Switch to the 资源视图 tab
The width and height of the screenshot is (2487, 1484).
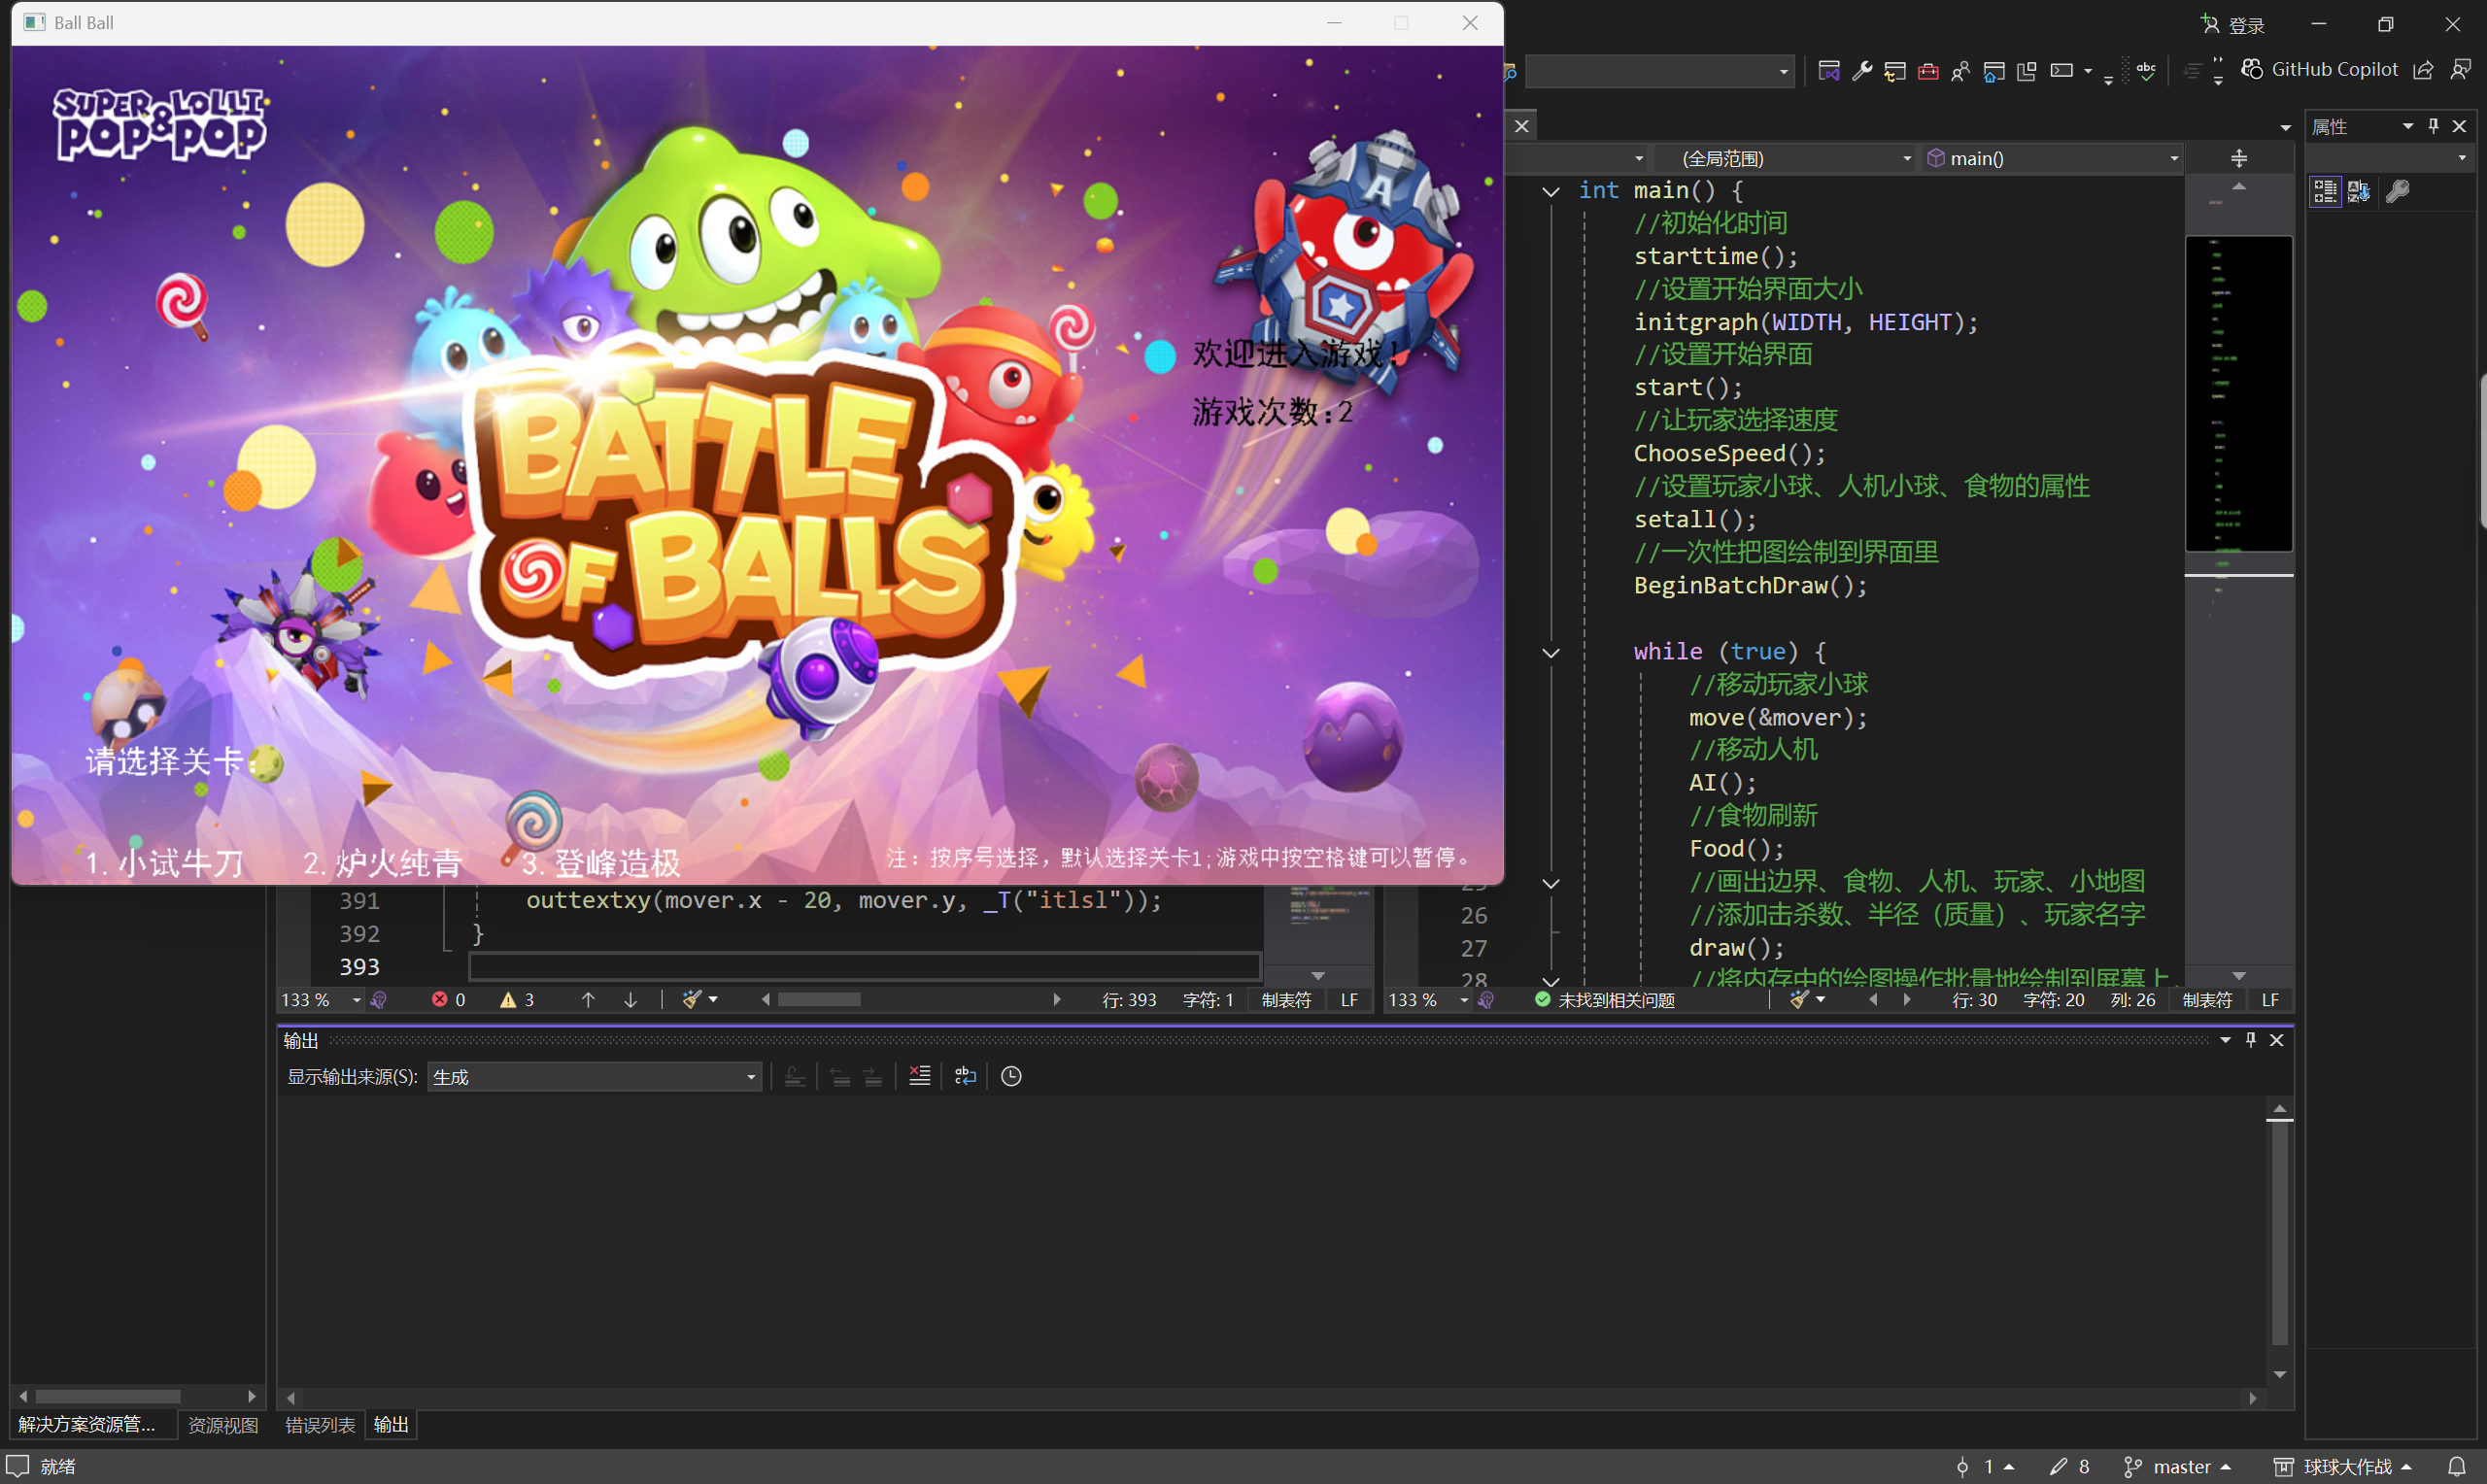[x=223, y=1424]
